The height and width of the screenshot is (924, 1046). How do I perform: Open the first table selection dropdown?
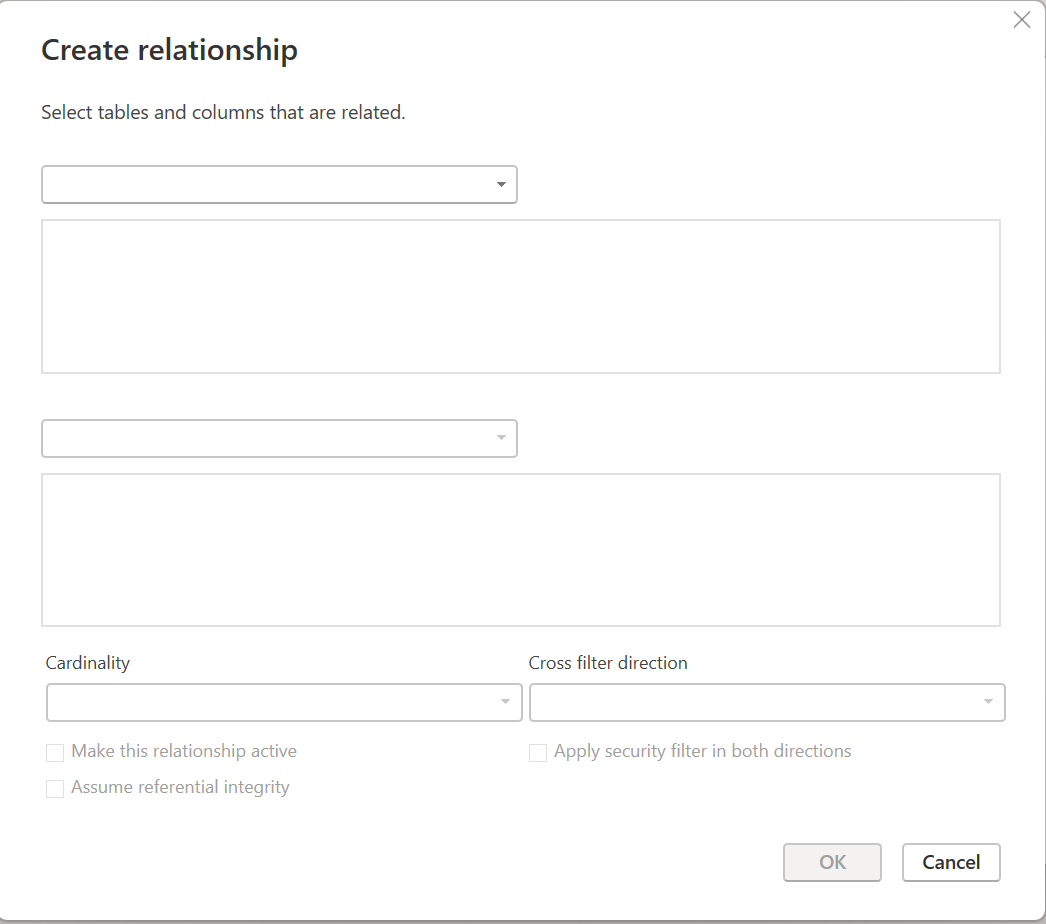click(x=280, y=185)
